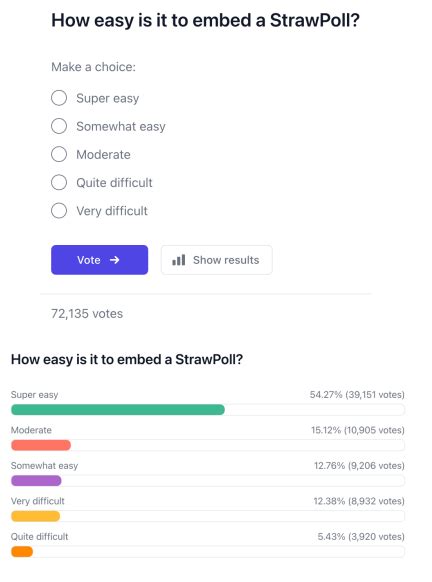
Task: Click the 5.43% (3,920 votes) result text
Action: (x=361, y=536)
